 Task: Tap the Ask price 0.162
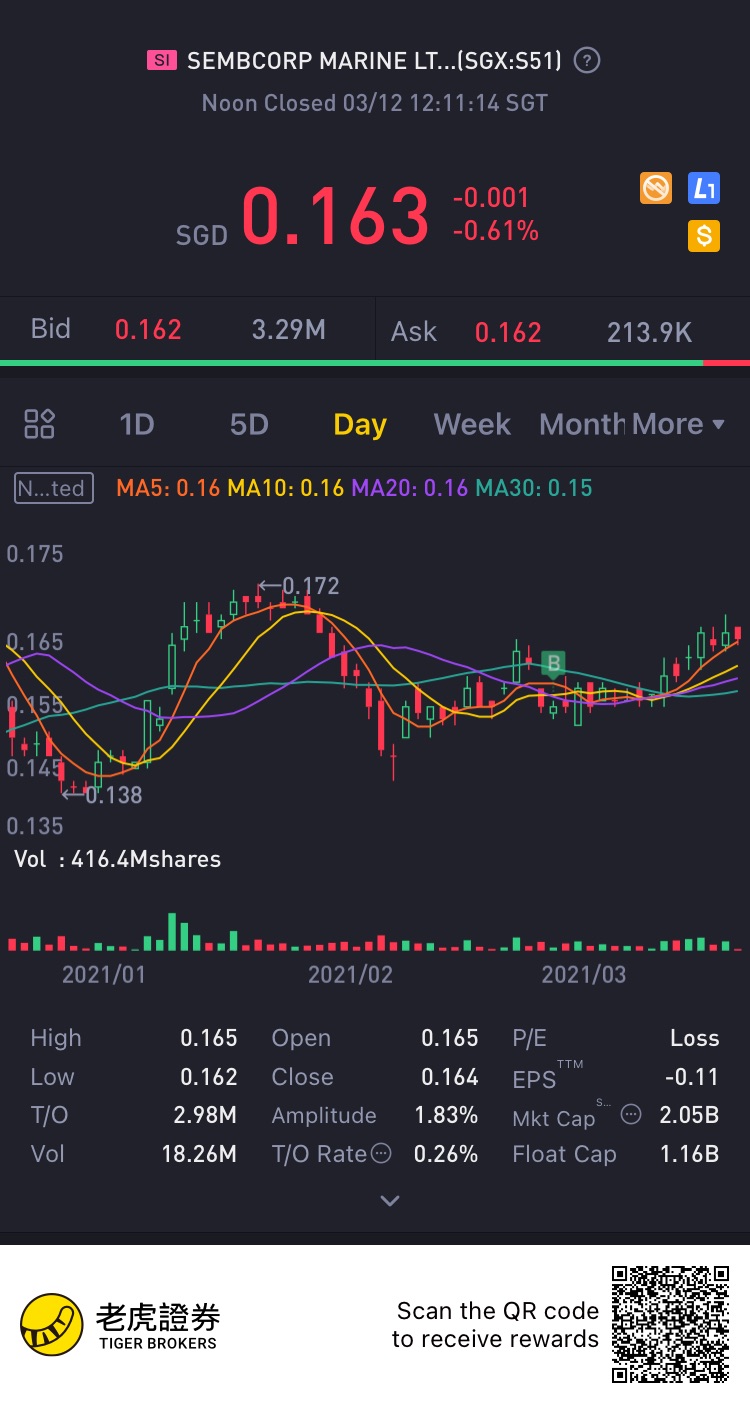click(x=508, y=332)
